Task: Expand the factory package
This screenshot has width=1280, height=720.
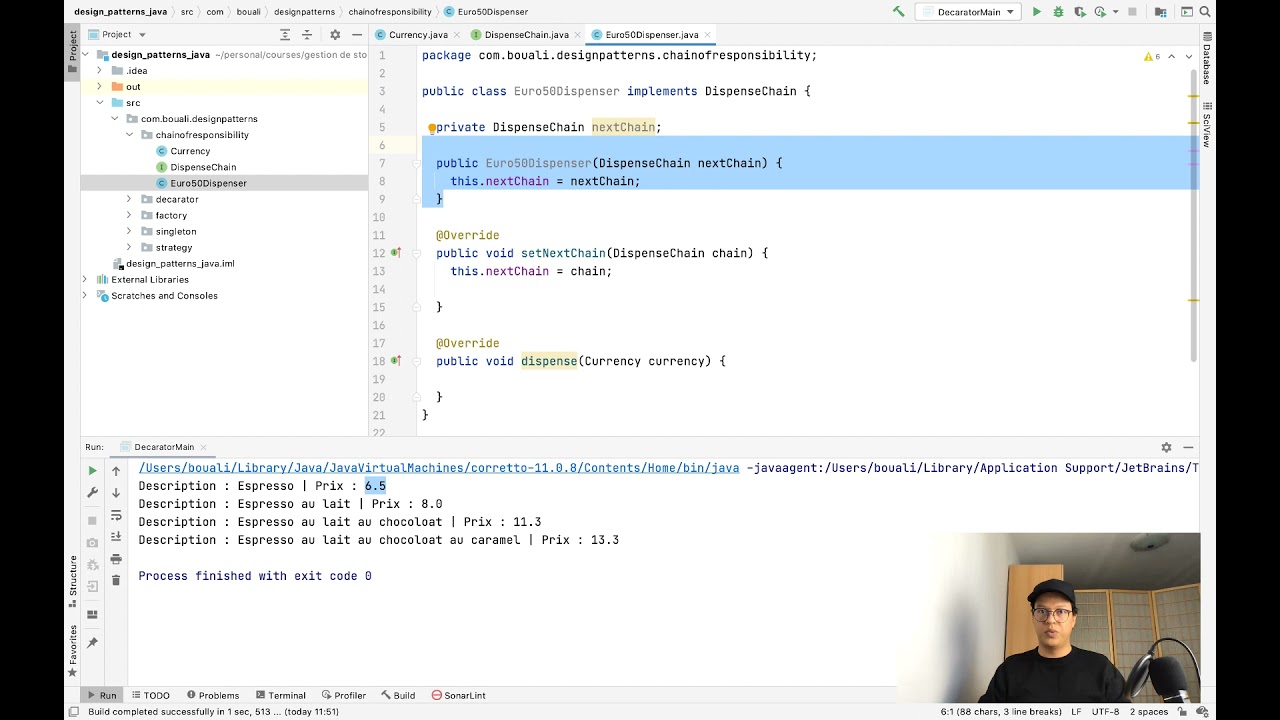Action: (x=129, y=215)
